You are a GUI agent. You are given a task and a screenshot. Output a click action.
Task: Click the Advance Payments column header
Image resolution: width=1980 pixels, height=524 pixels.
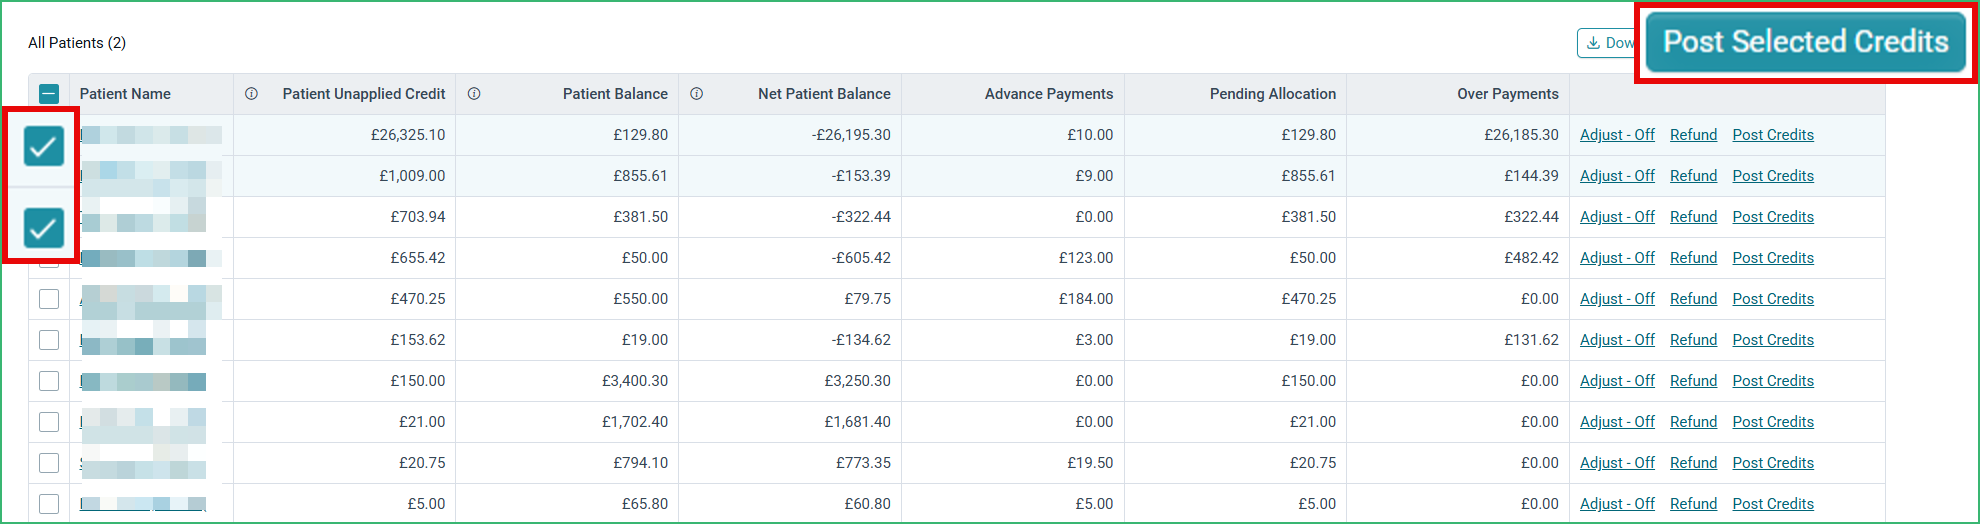click(1048, 94)
